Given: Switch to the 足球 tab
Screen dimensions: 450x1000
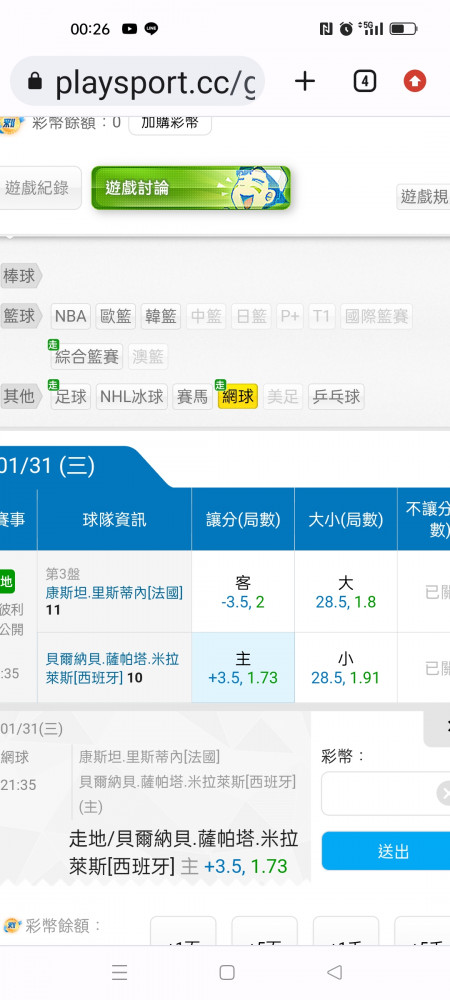Looking at the screenshot, I should coord(71,397).
